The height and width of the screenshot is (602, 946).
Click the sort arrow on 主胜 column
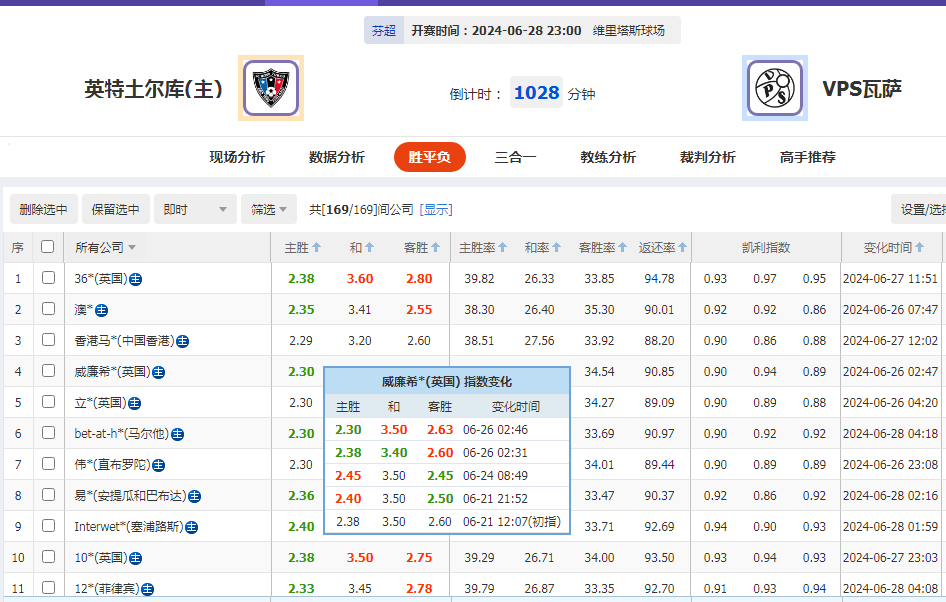(x=318, y=246)
